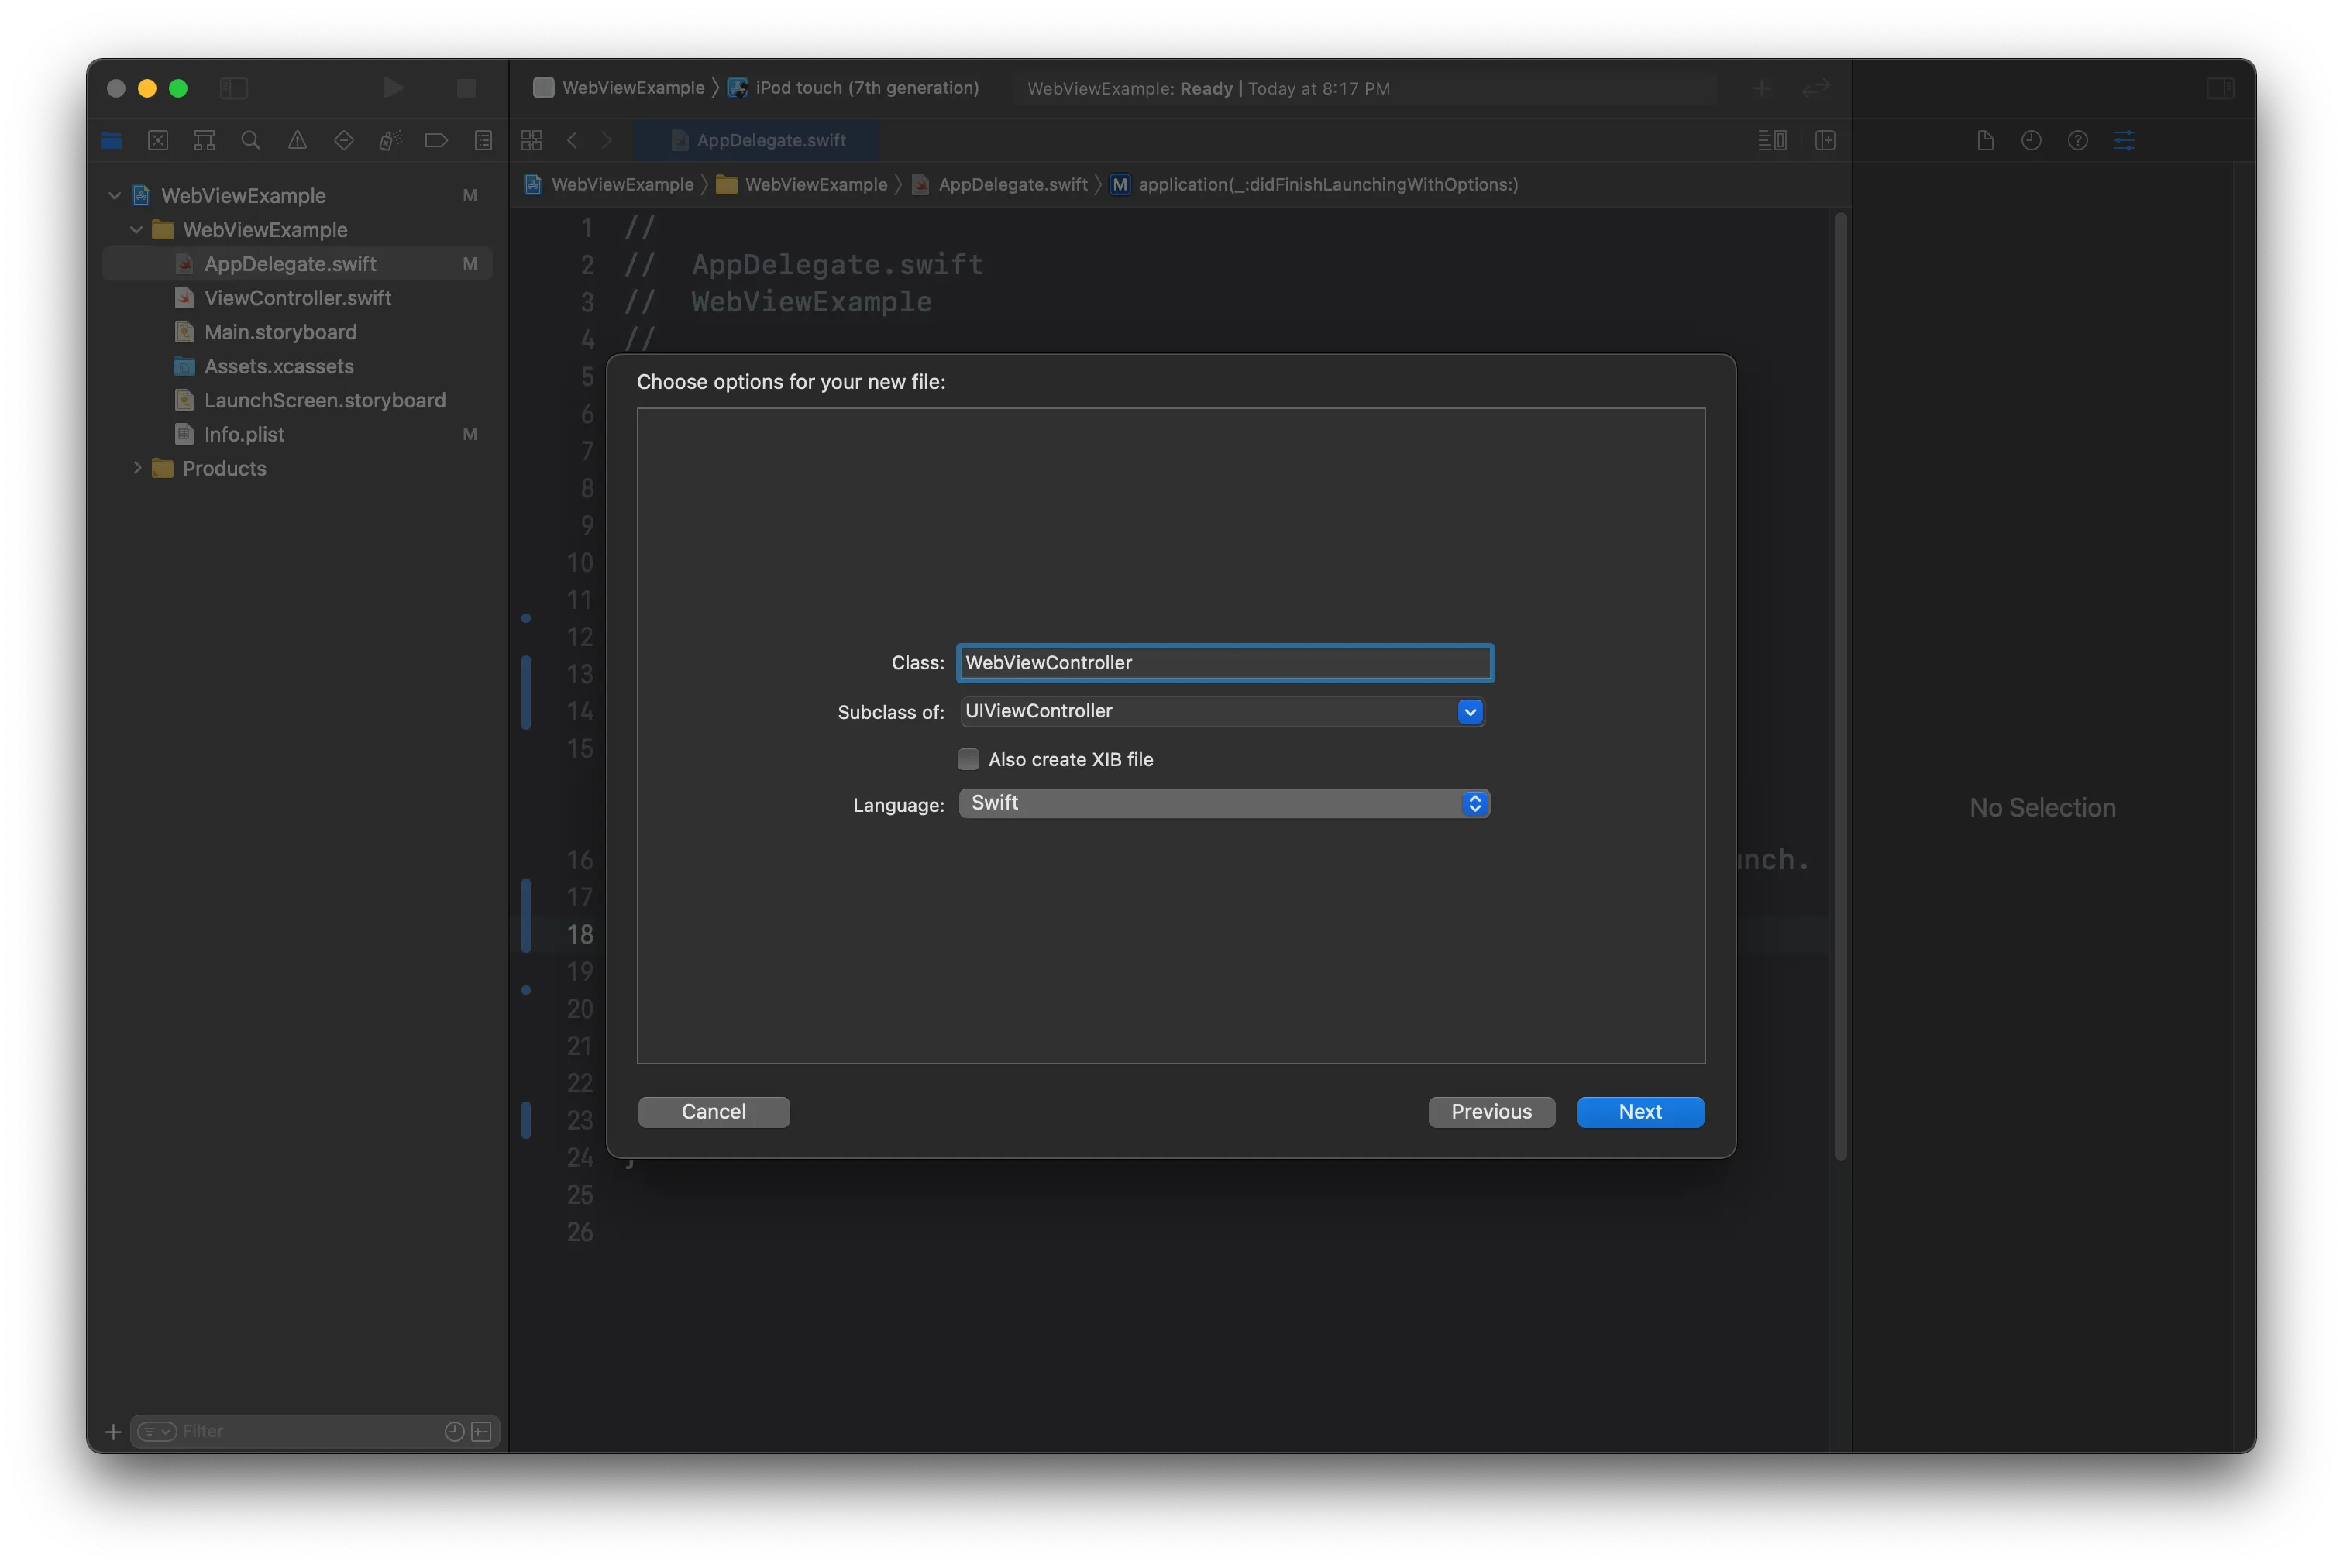The width and height of the screenshot is (2343, 1568).
Task: Check the Also create XIB file box
Action: click(x=968, y=759)
